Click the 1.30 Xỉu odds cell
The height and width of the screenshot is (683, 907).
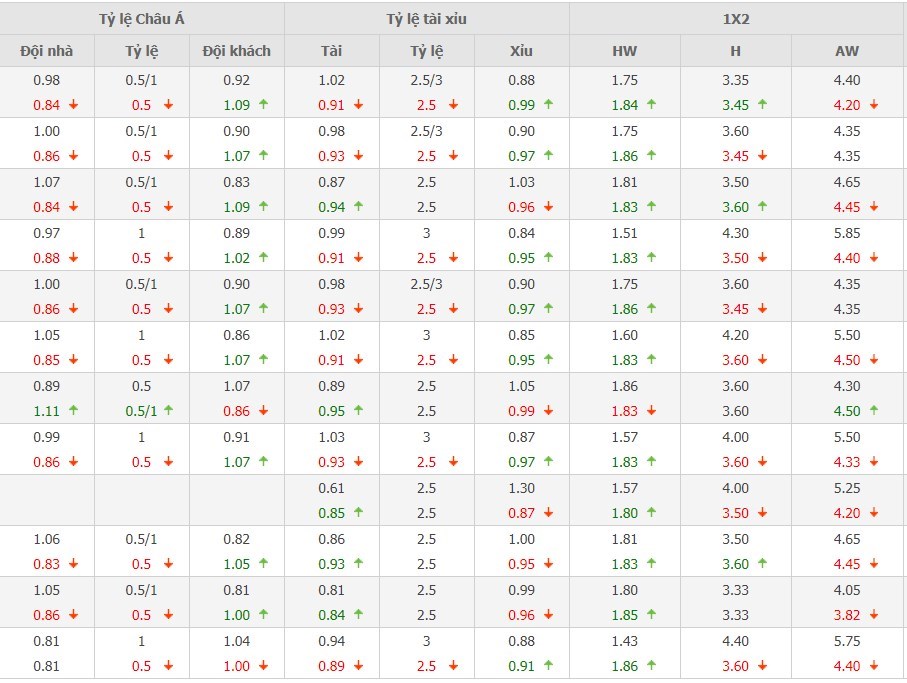pos(522,488)
